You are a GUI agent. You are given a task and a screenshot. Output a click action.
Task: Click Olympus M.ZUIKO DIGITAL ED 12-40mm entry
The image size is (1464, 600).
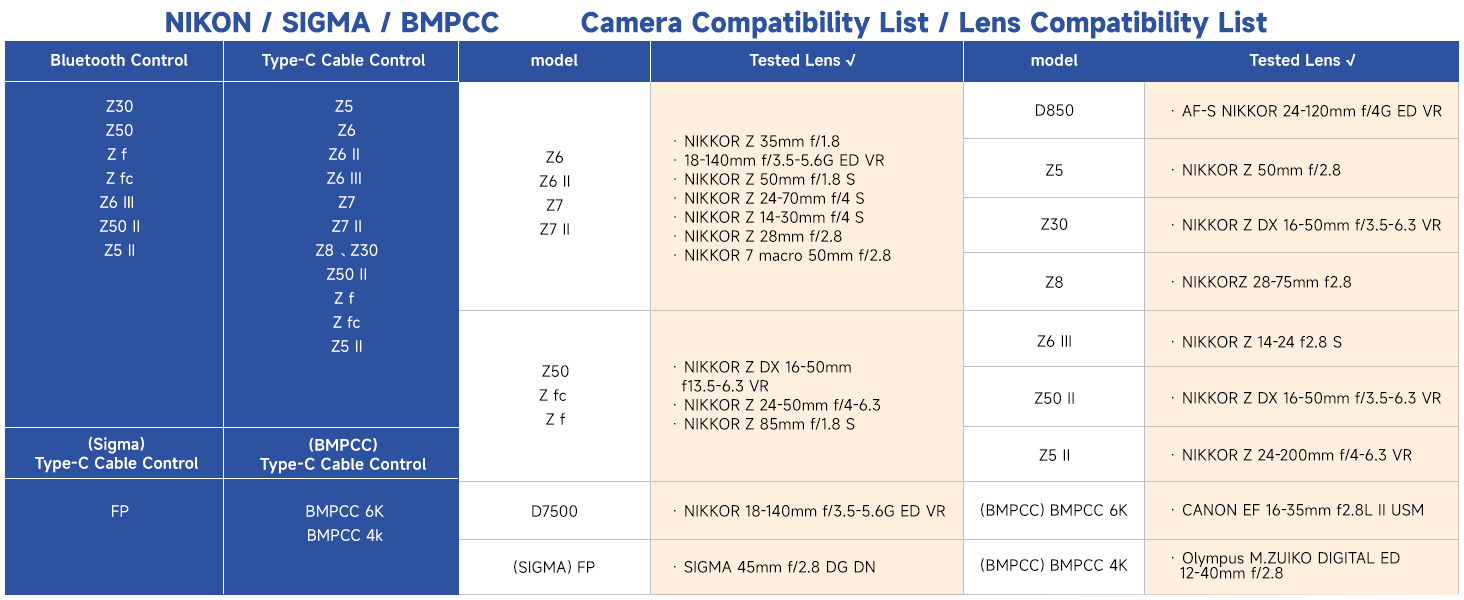tap(1290, 566)
